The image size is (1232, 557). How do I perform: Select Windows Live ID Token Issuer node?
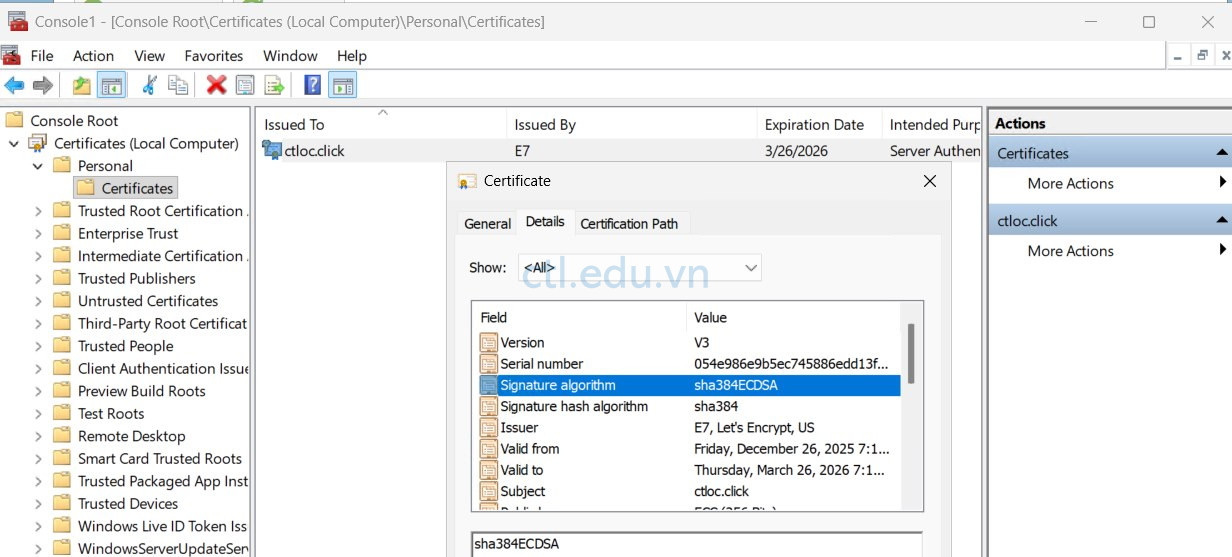pyautogui.click(x=162, y=526)
